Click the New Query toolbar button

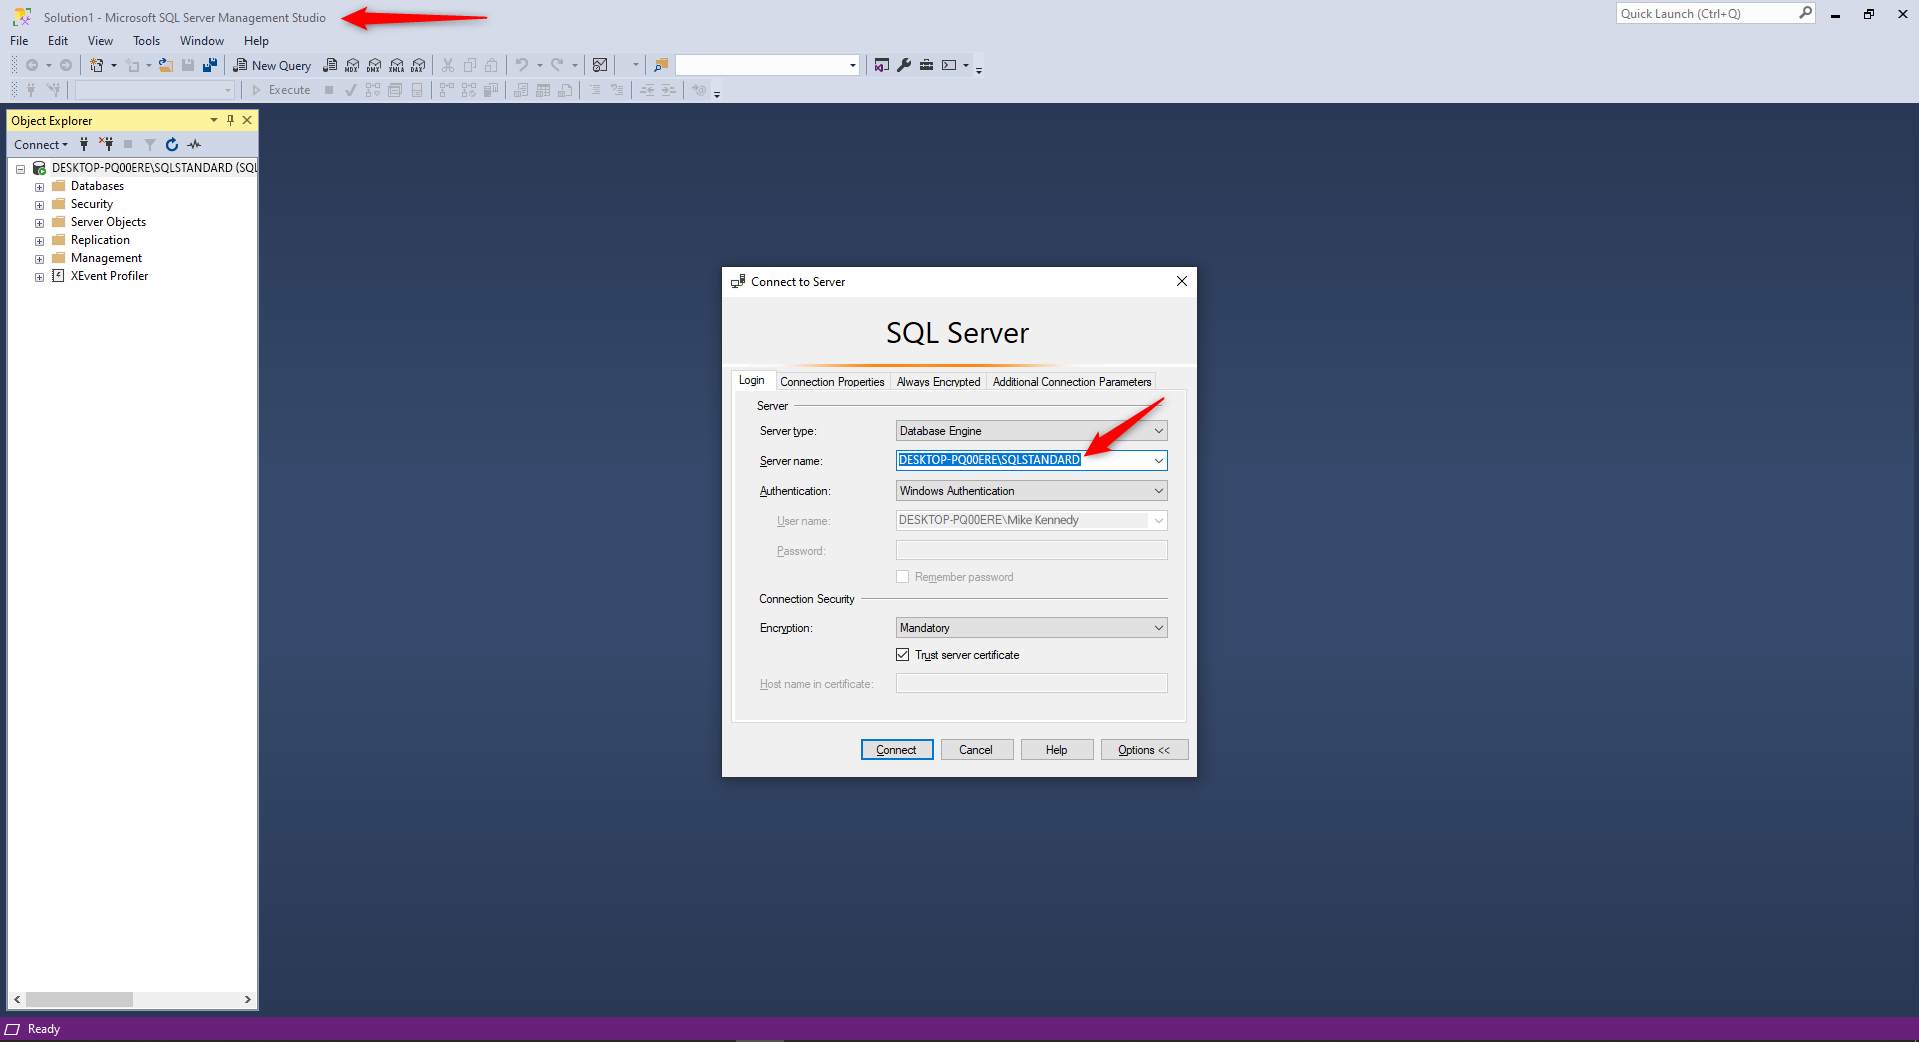pyautogui.click(x=272, y=65)
